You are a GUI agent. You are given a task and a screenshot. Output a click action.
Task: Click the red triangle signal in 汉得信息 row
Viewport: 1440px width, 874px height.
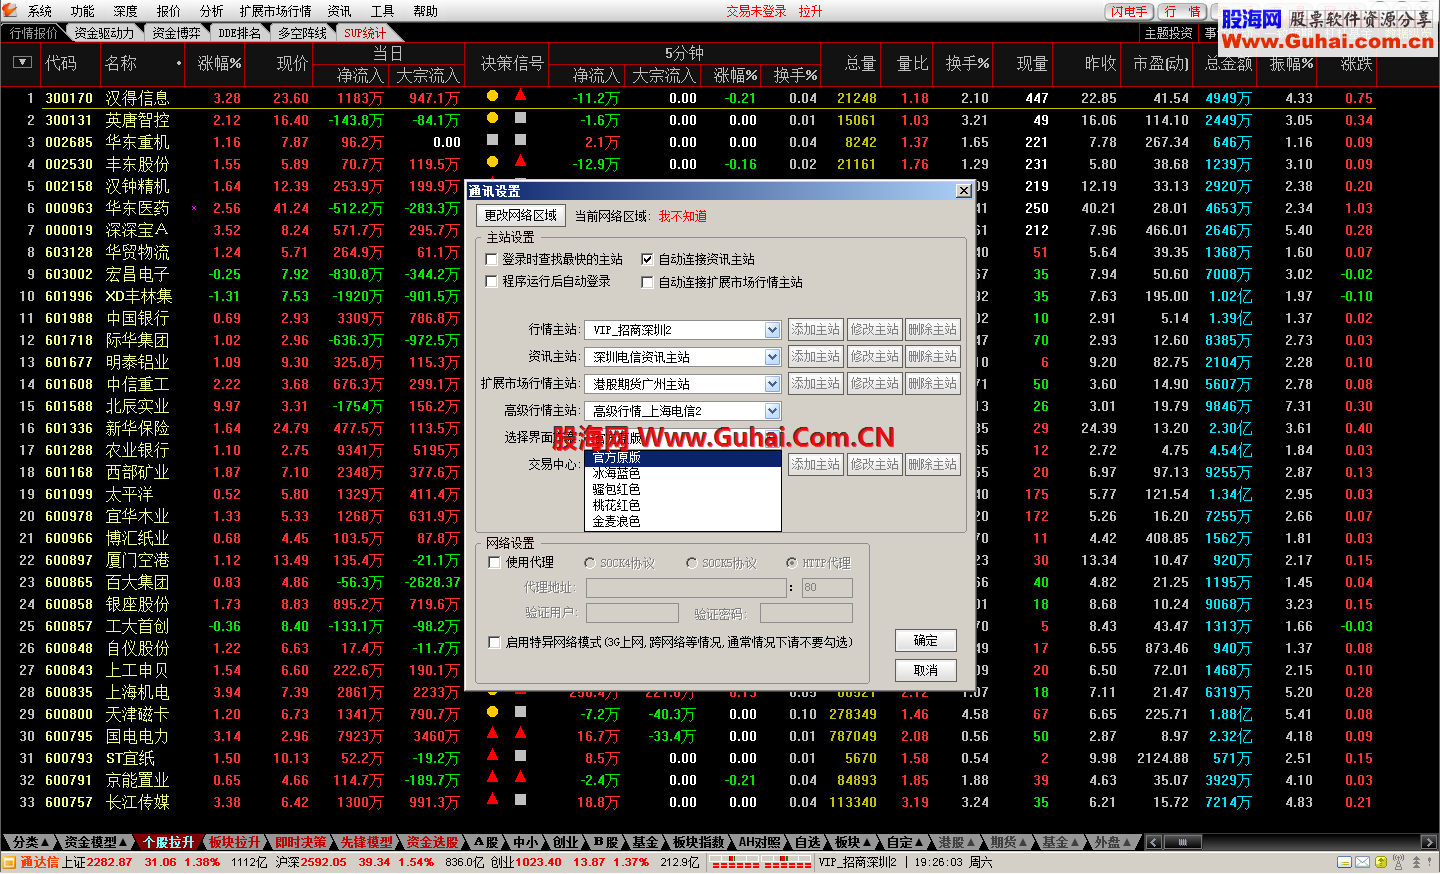(520, 96)
